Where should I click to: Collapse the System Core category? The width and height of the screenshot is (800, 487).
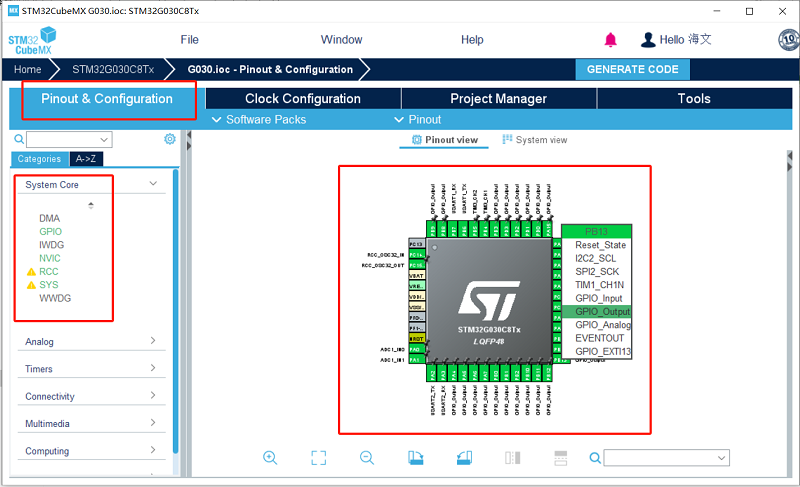152,184
